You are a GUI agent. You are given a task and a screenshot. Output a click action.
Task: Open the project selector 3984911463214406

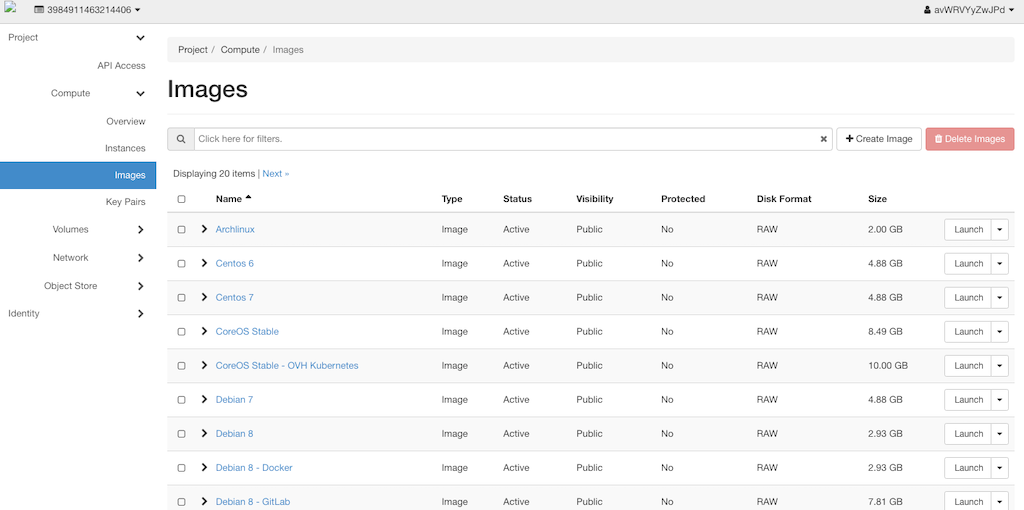coord(87,10)
